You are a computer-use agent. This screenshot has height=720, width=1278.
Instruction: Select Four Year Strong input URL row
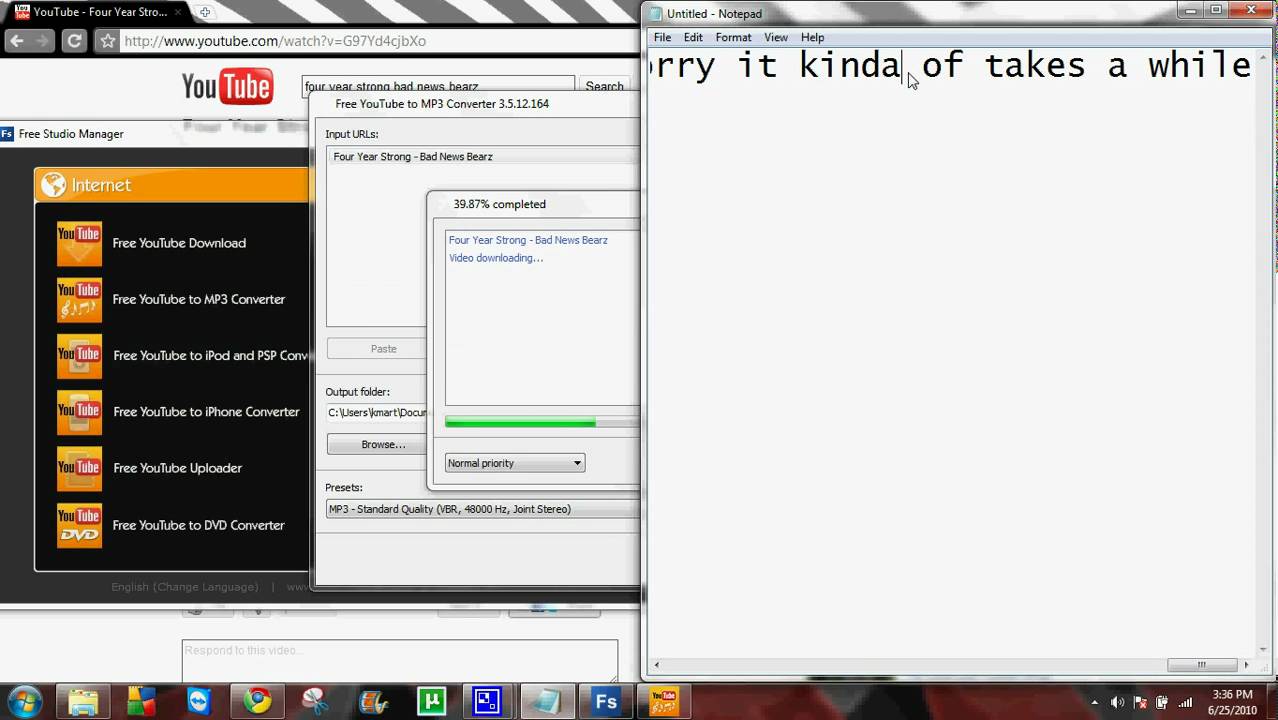coord(483,157)
